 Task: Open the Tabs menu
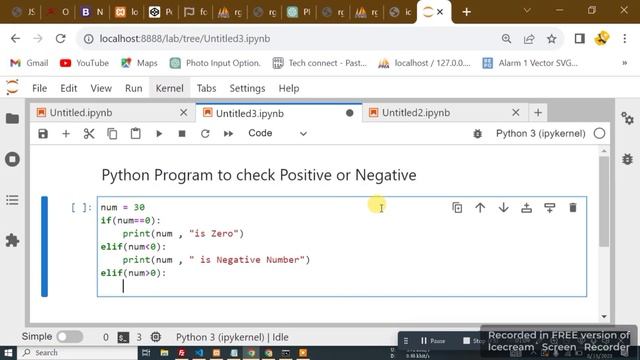tap(206, 88)
